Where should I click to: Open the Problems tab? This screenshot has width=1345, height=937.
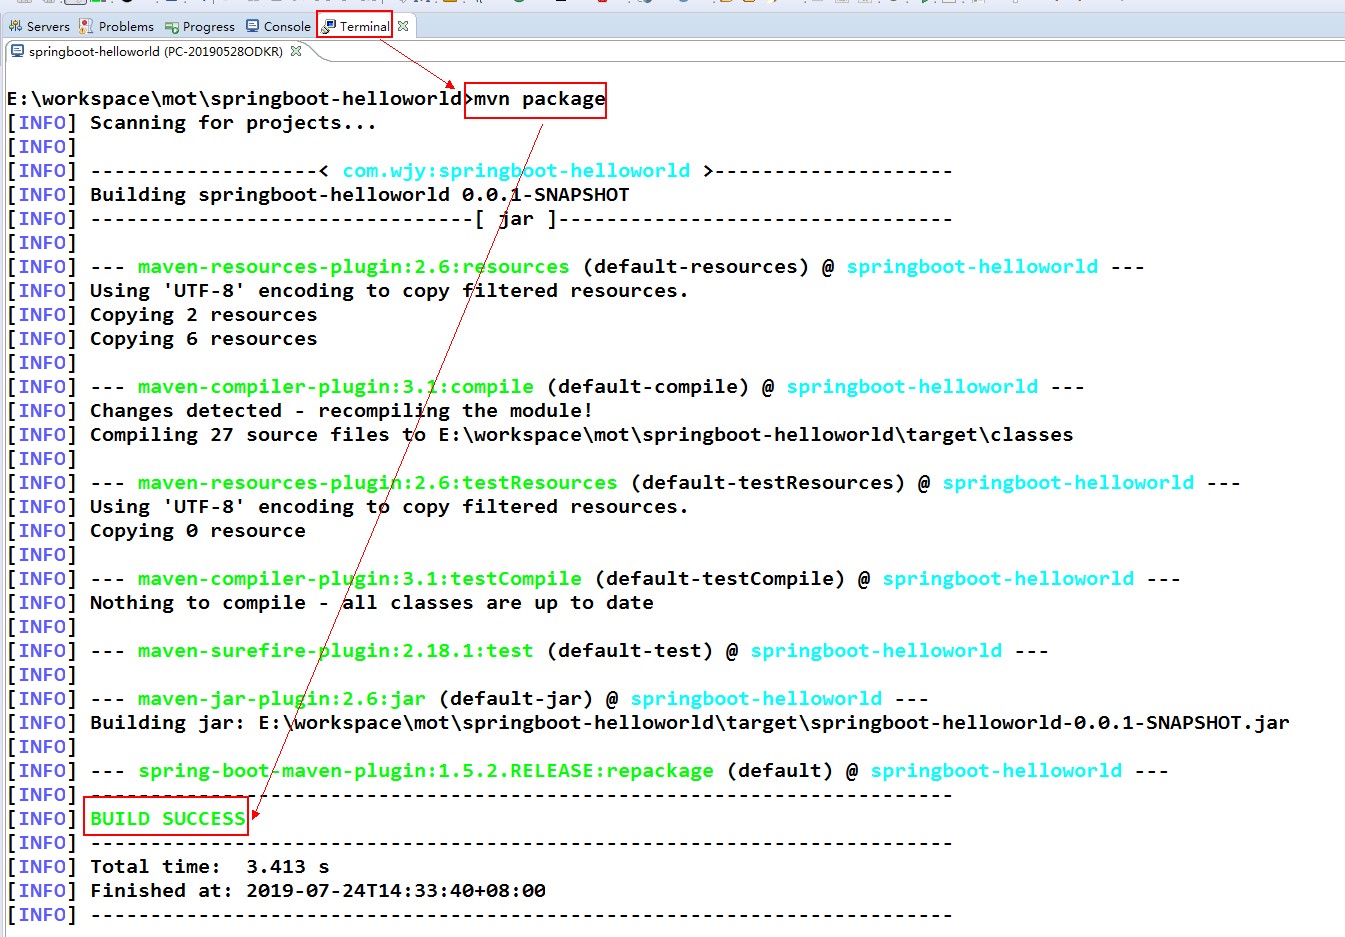pos(117,26)
